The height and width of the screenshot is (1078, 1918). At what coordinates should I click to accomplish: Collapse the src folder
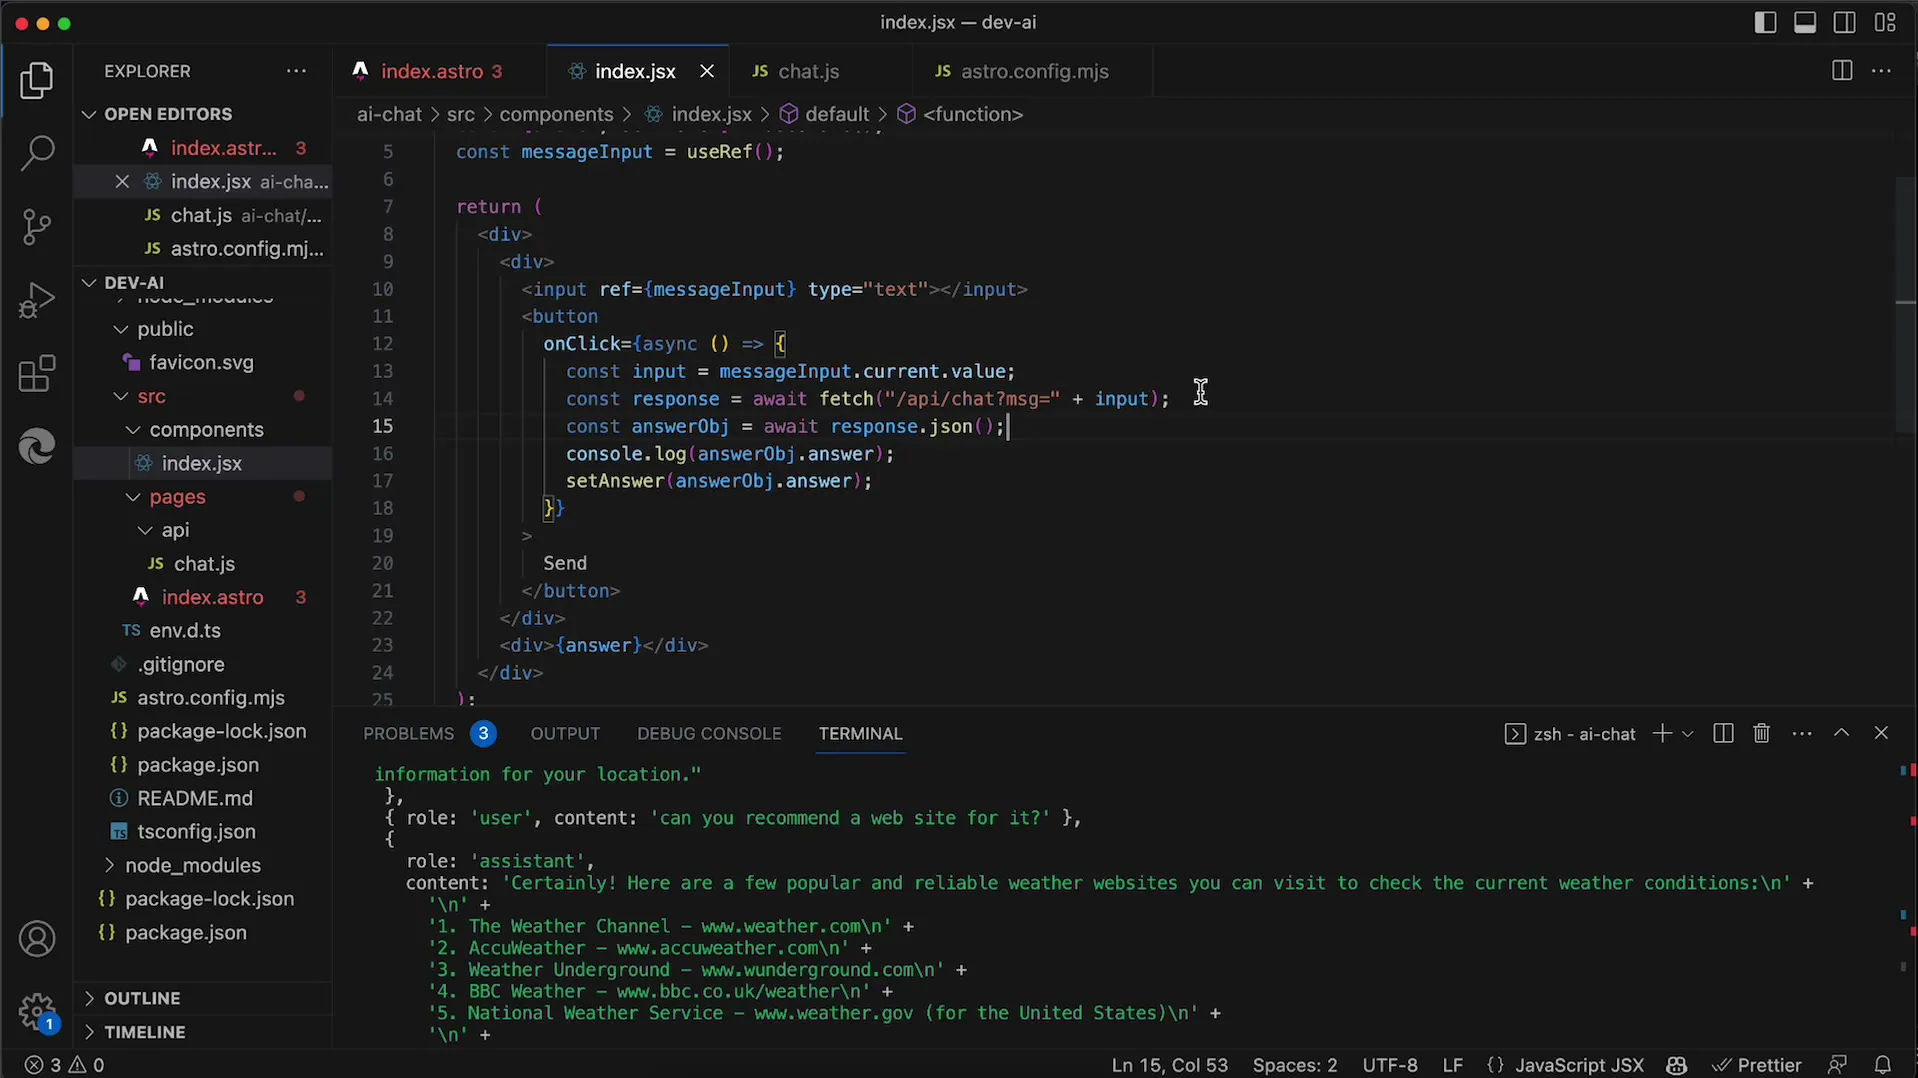[x=121, y=396]
